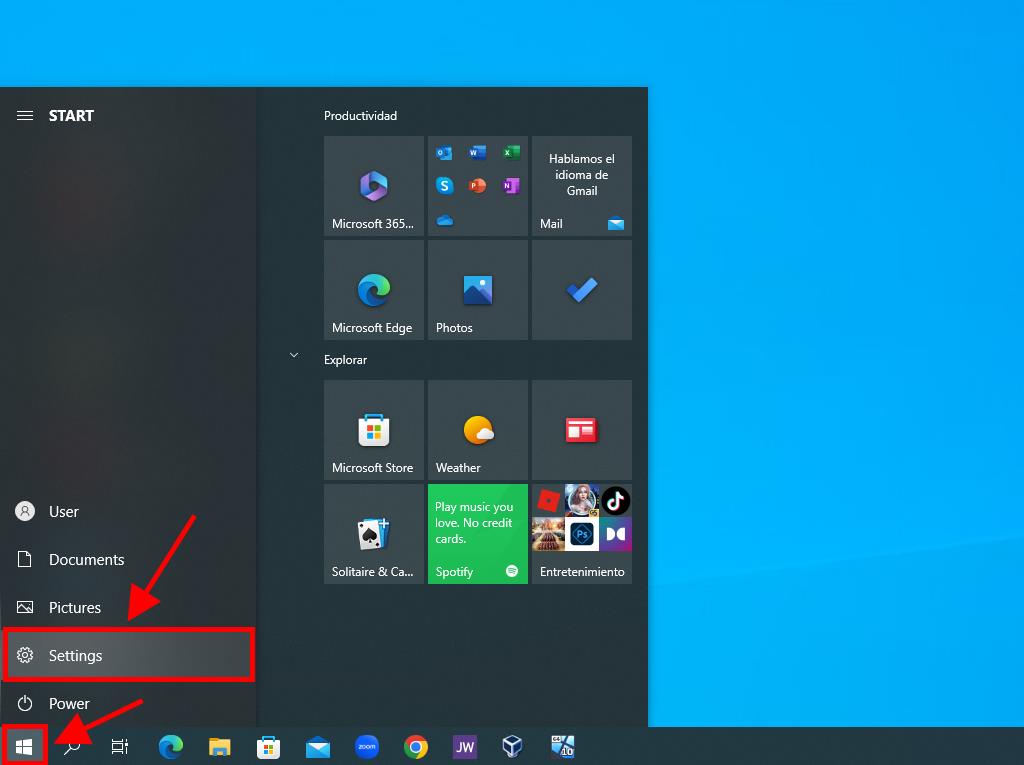This screenshot has width=1024, height=765.
Task: Open Settings from the Start menu
Action: click(x=128, y=656)
